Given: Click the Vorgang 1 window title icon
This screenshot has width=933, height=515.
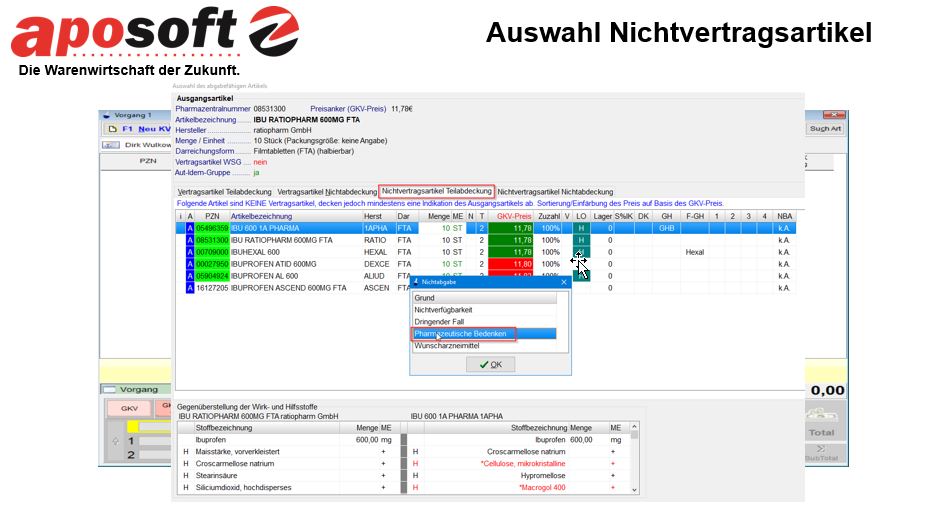Looking at the screenshot, I should [107, 115].
